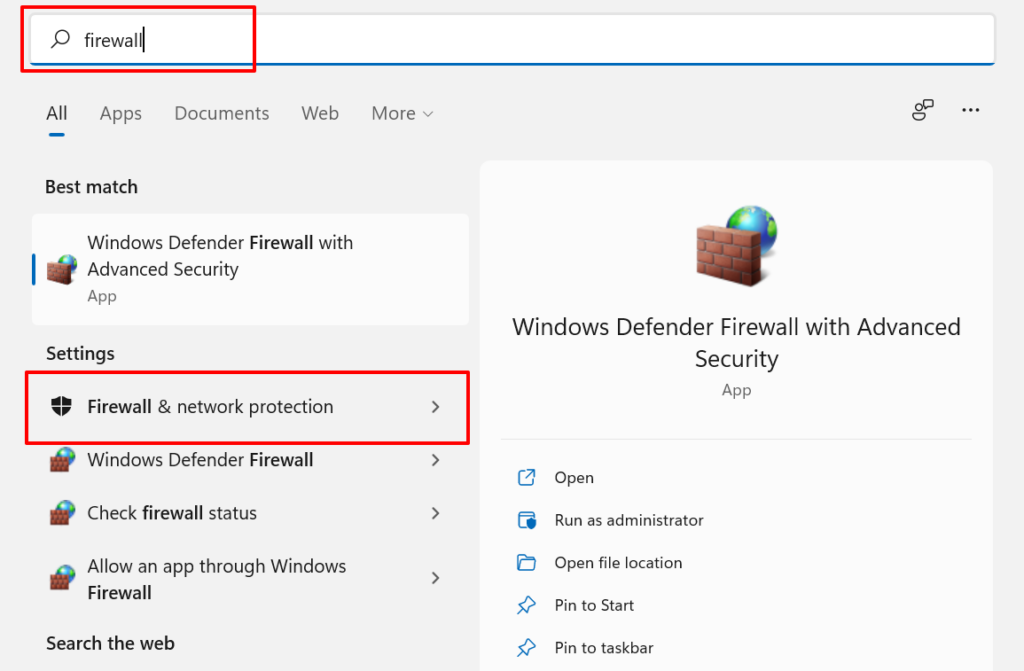Screen dimensions: 1024x671
Task: Open Allow an app through Windows Firewall
Action: 216,579
